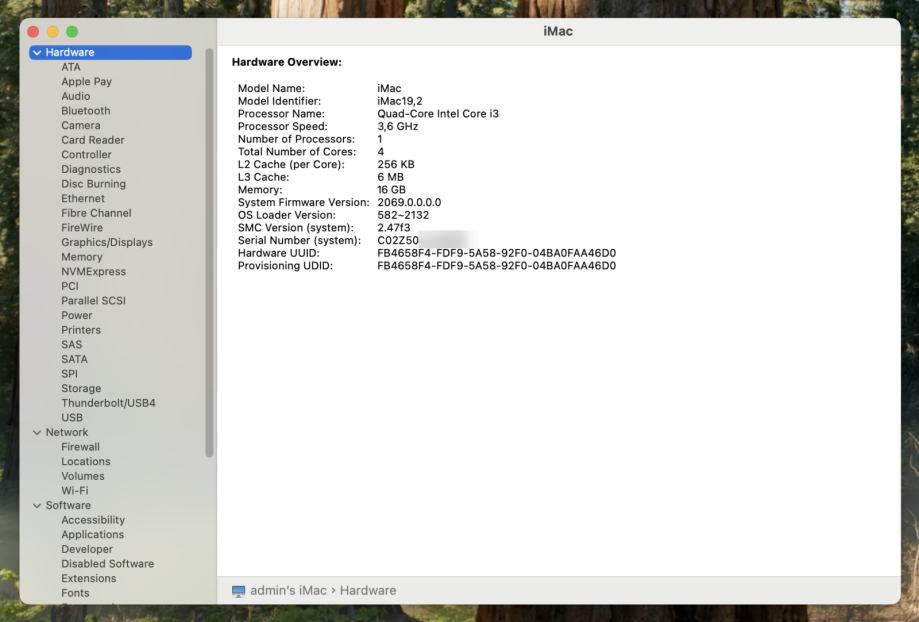The image size is (919, 622).
Task: Open Firewall under Network
Action: pyautogui.click(x=80, y=447)
